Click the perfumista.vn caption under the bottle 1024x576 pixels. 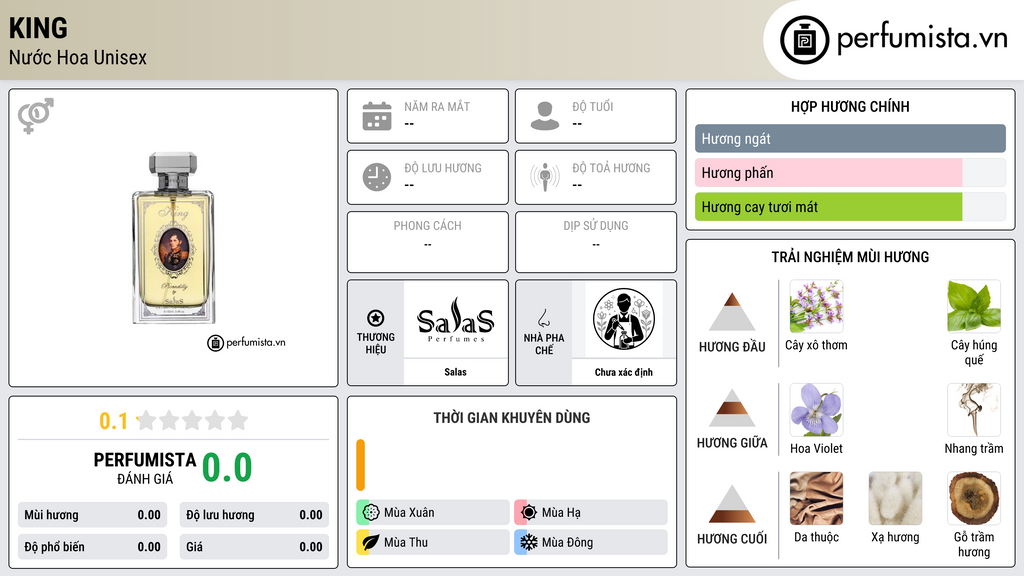[246, 342]
